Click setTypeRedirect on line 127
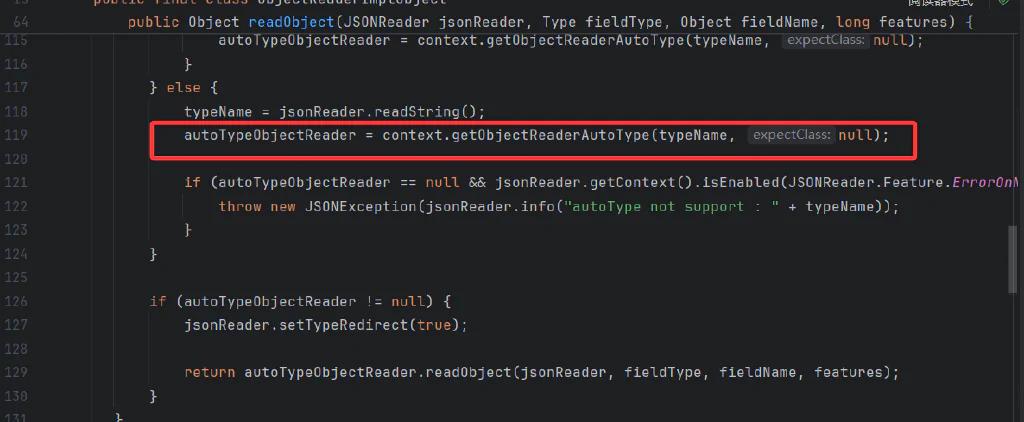Viewport: 1024px width, 422px height. click(x=334, y=325)
